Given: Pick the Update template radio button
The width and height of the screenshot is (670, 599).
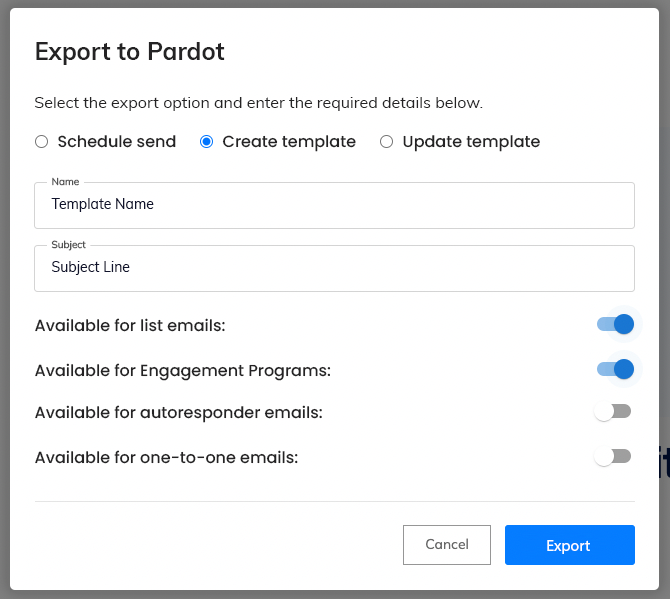Looking at the screenshot, I should click(x=386, y=142).
